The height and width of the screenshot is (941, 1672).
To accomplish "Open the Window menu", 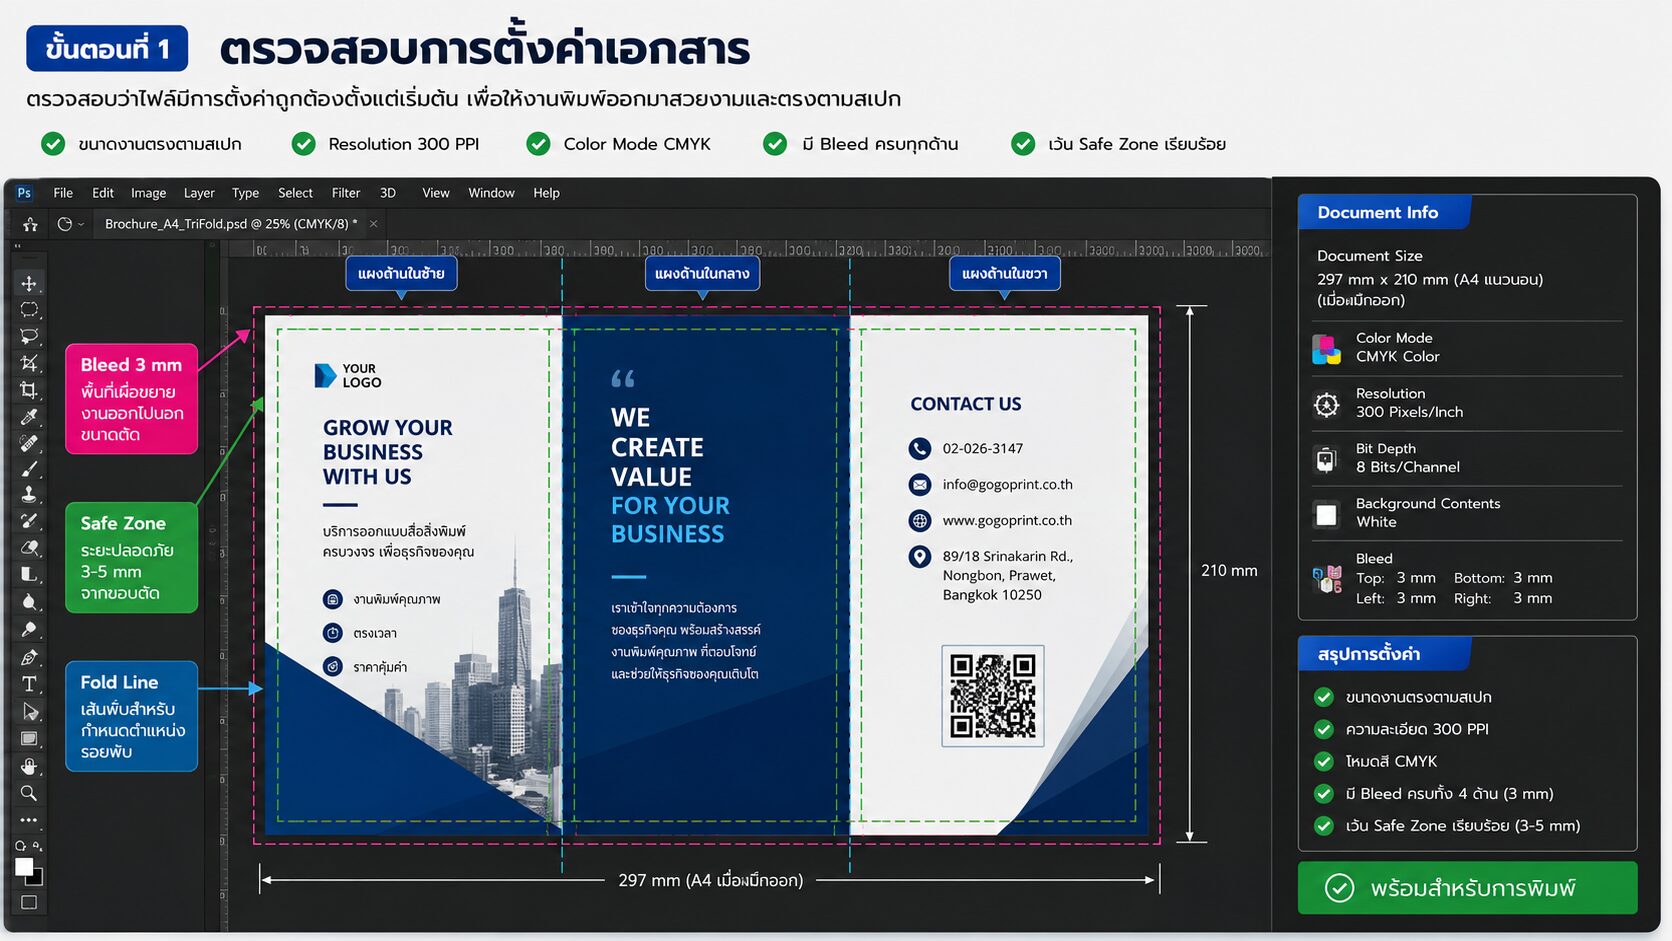I will point(491,193).
